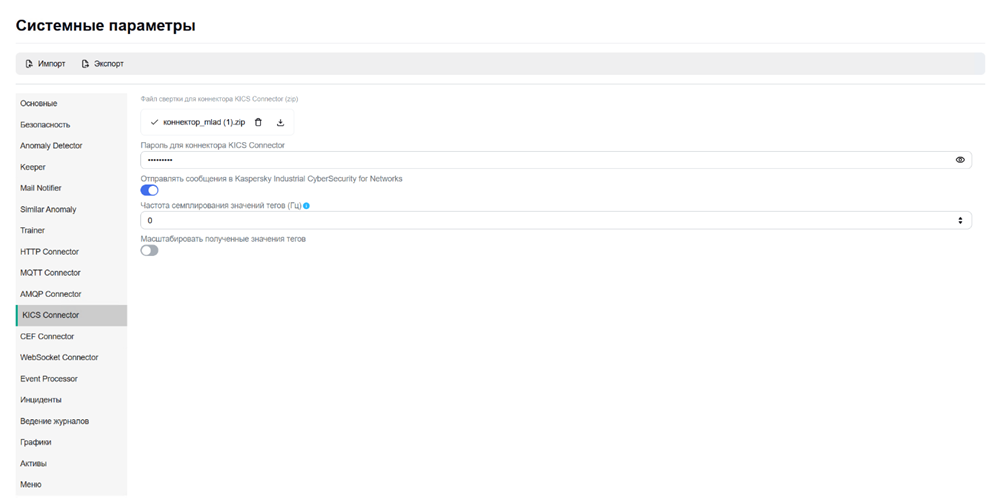Click the checkmark icon beside uploaded zip

[x=154, y=122]
